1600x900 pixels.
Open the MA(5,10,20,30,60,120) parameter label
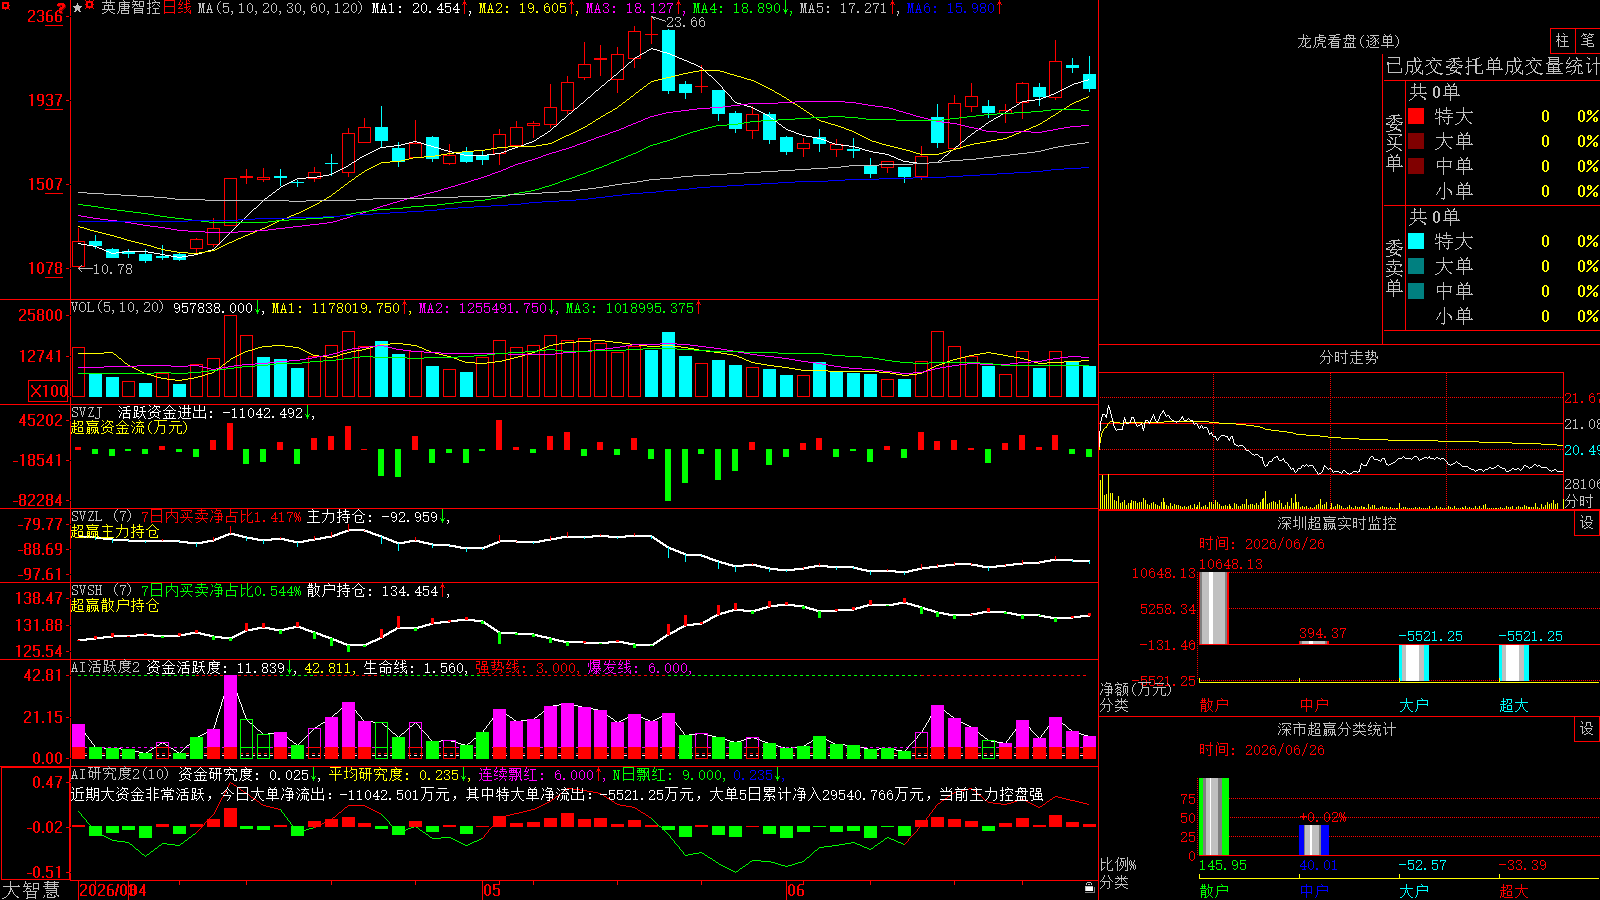tap(280, 8)
